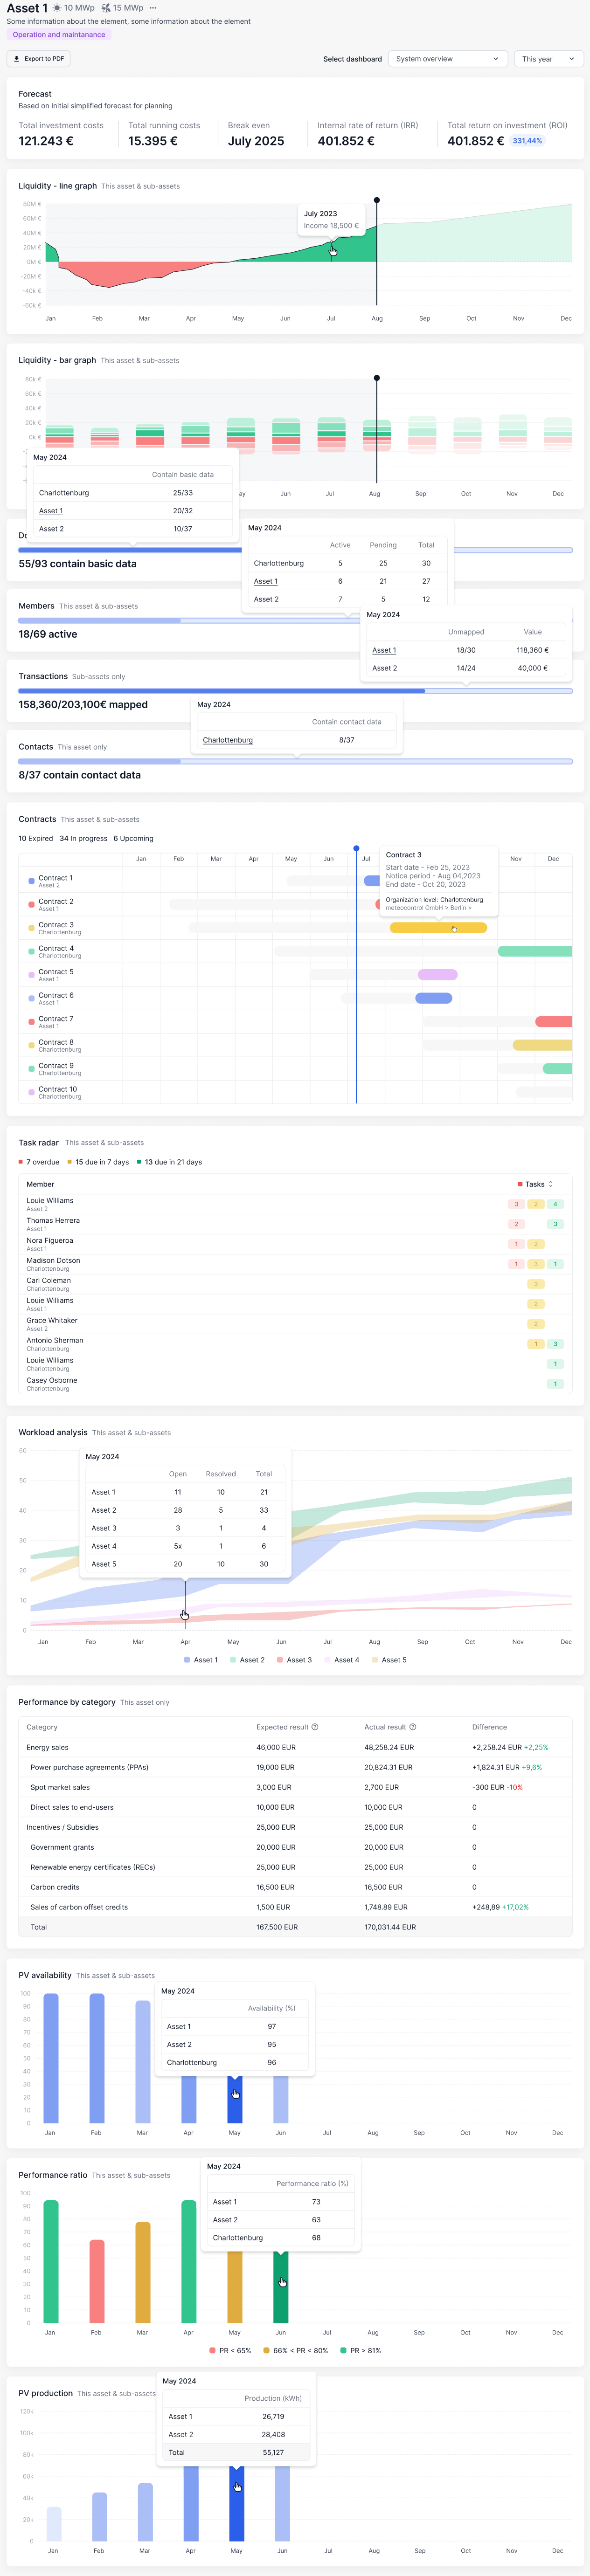
Task: Click the 10 Expired contracts filter
Action: (x=36, y=839)
